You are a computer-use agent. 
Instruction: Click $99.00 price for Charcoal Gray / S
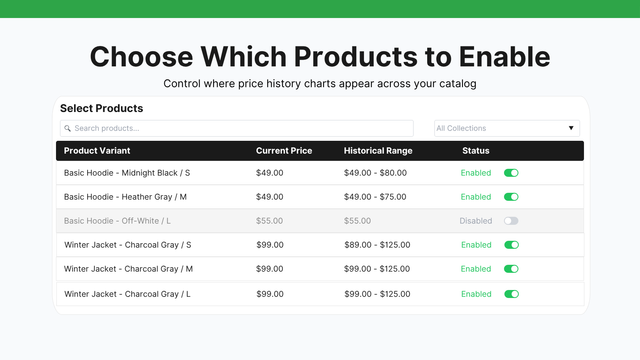coord(270,245)
